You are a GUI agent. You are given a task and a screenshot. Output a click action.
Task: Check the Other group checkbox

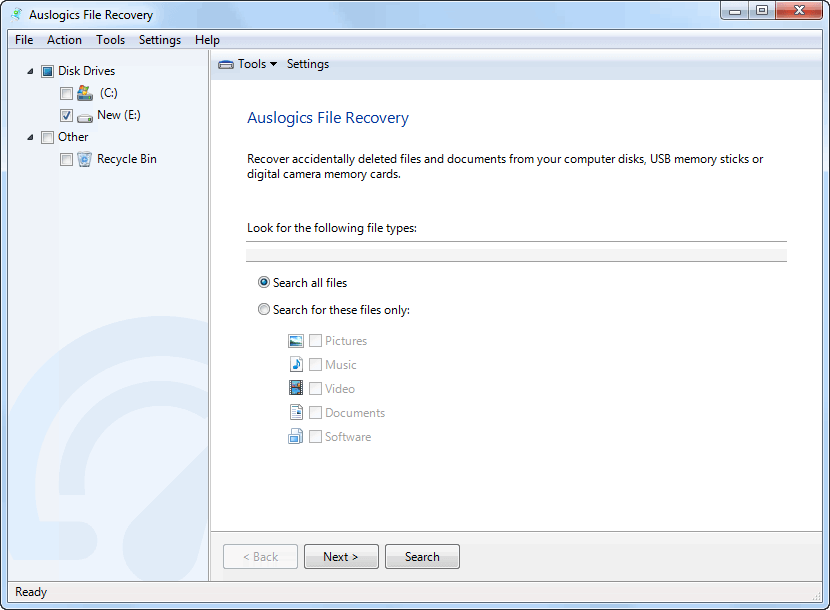coord(48,138)
